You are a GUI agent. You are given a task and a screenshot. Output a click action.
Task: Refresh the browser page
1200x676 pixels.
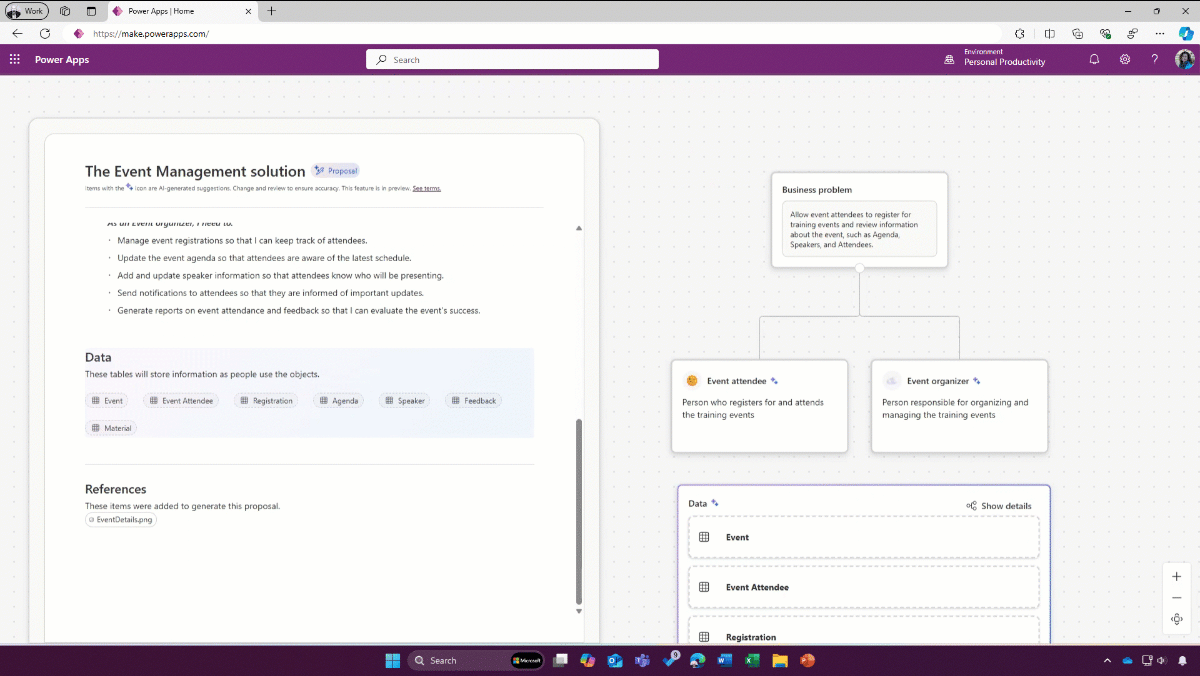(45, 33)
